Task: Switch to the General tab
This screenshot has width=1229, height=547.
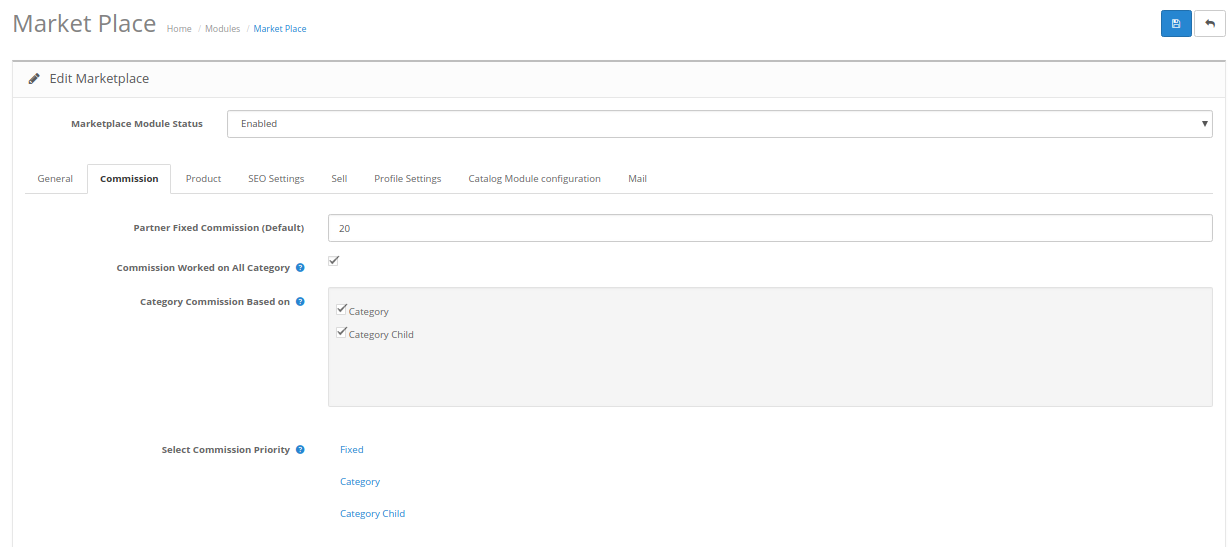Action: coord(55,179)
